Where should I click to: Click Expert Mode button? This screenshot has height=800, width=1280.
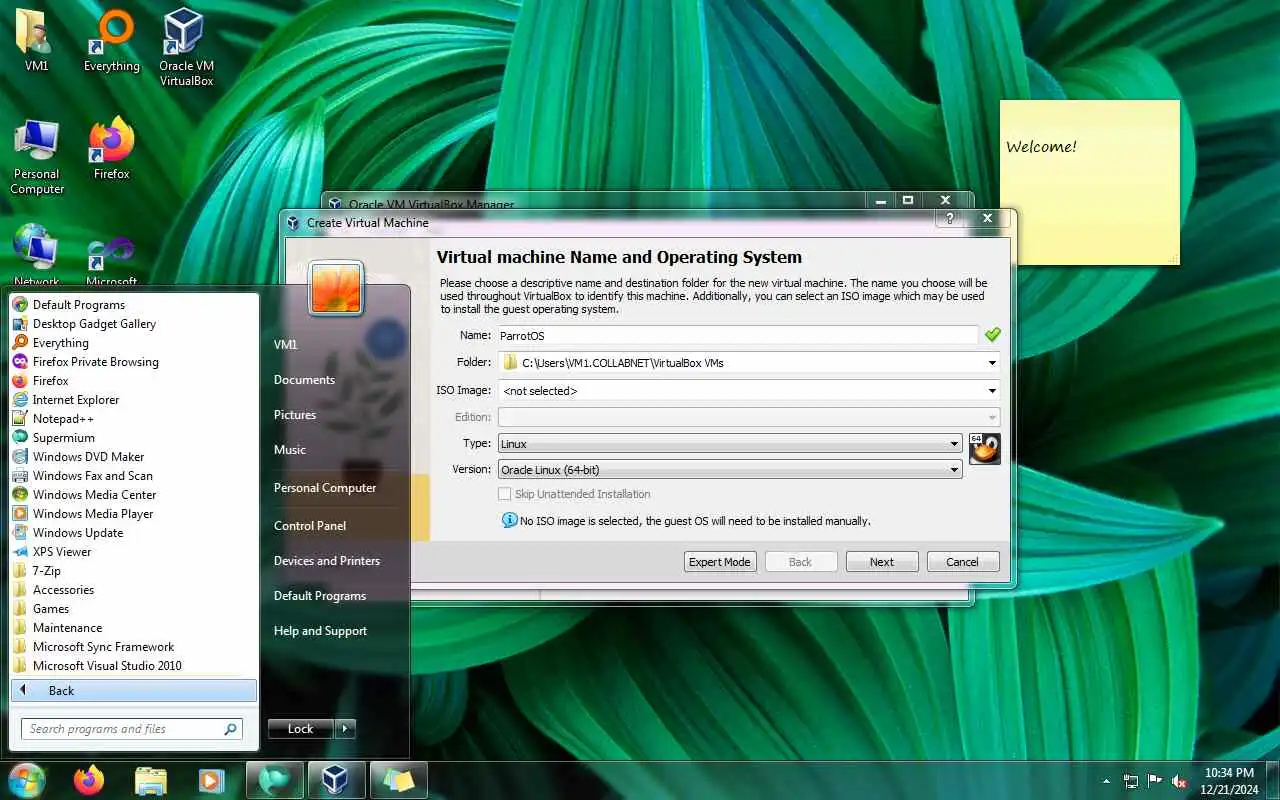(720, 562)
